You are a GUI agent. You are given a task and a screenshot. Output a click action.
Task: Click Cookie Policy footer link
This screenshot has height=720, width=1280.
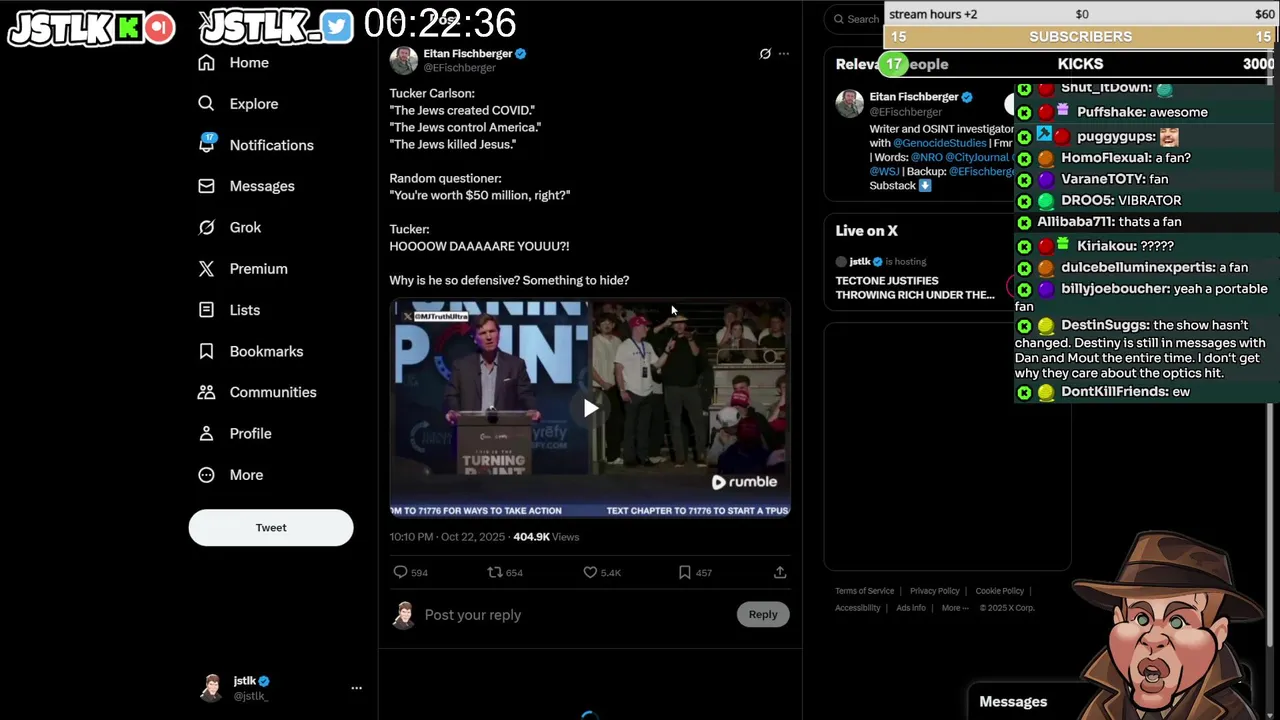point(999,591)
